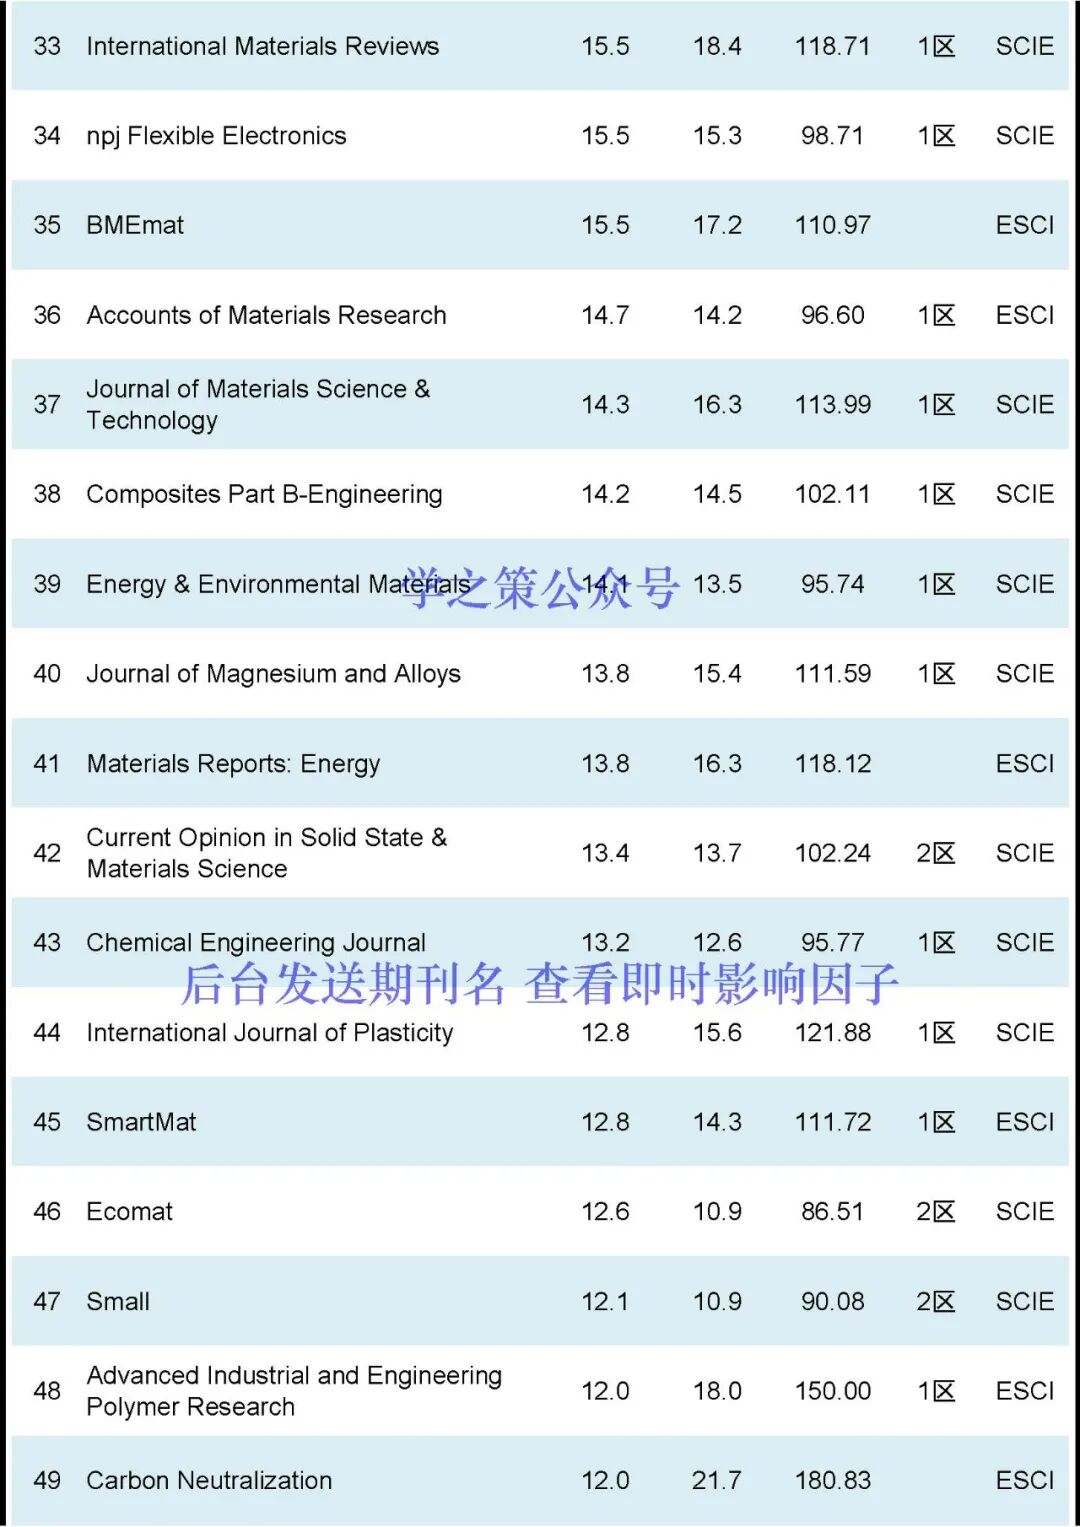
Task: Click the Carbon Neutralization journal title
Action: [x=209, y=1480]
